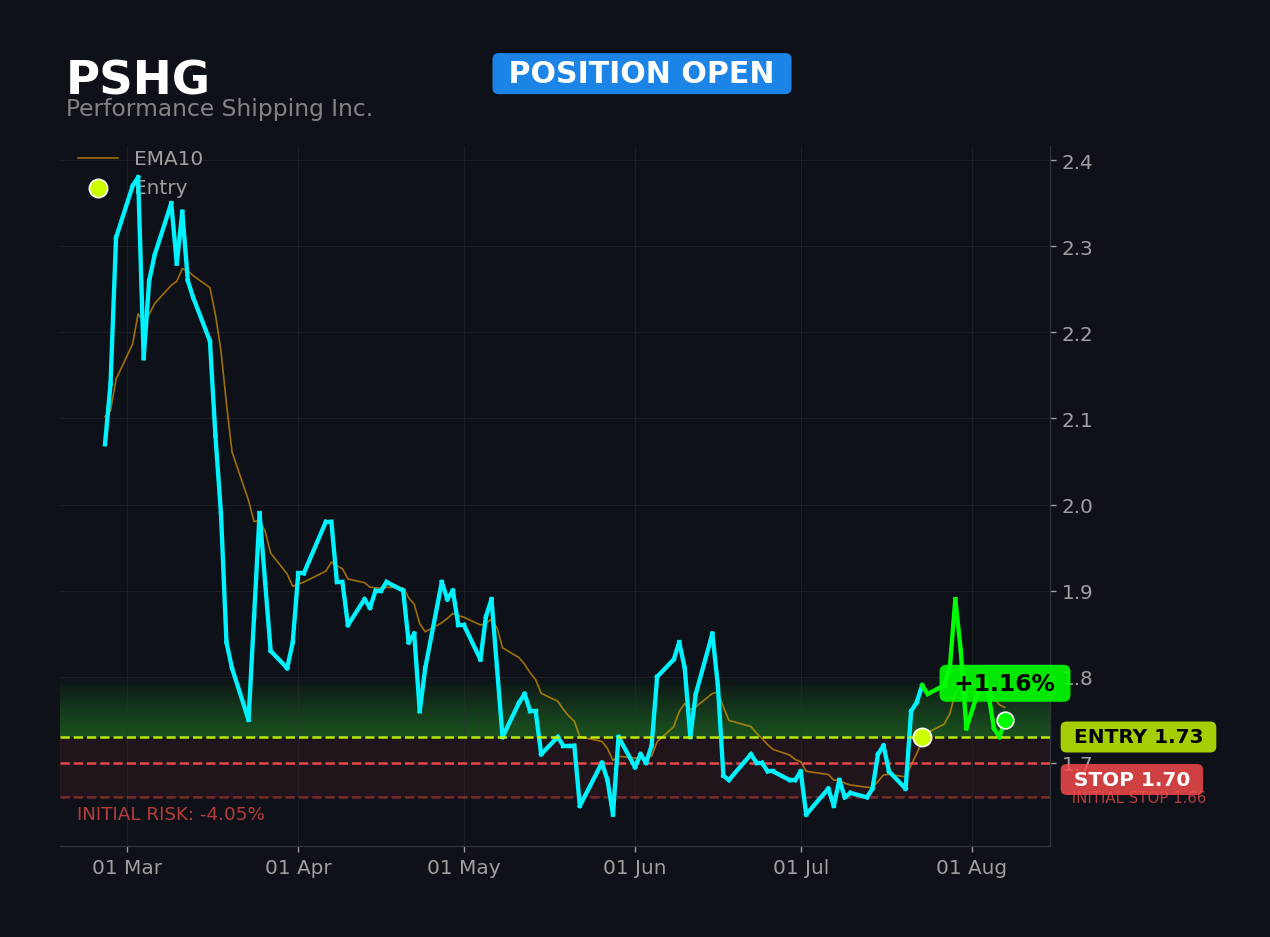
Task: Click the 01 Jun axis label
Action: (635, 868)
